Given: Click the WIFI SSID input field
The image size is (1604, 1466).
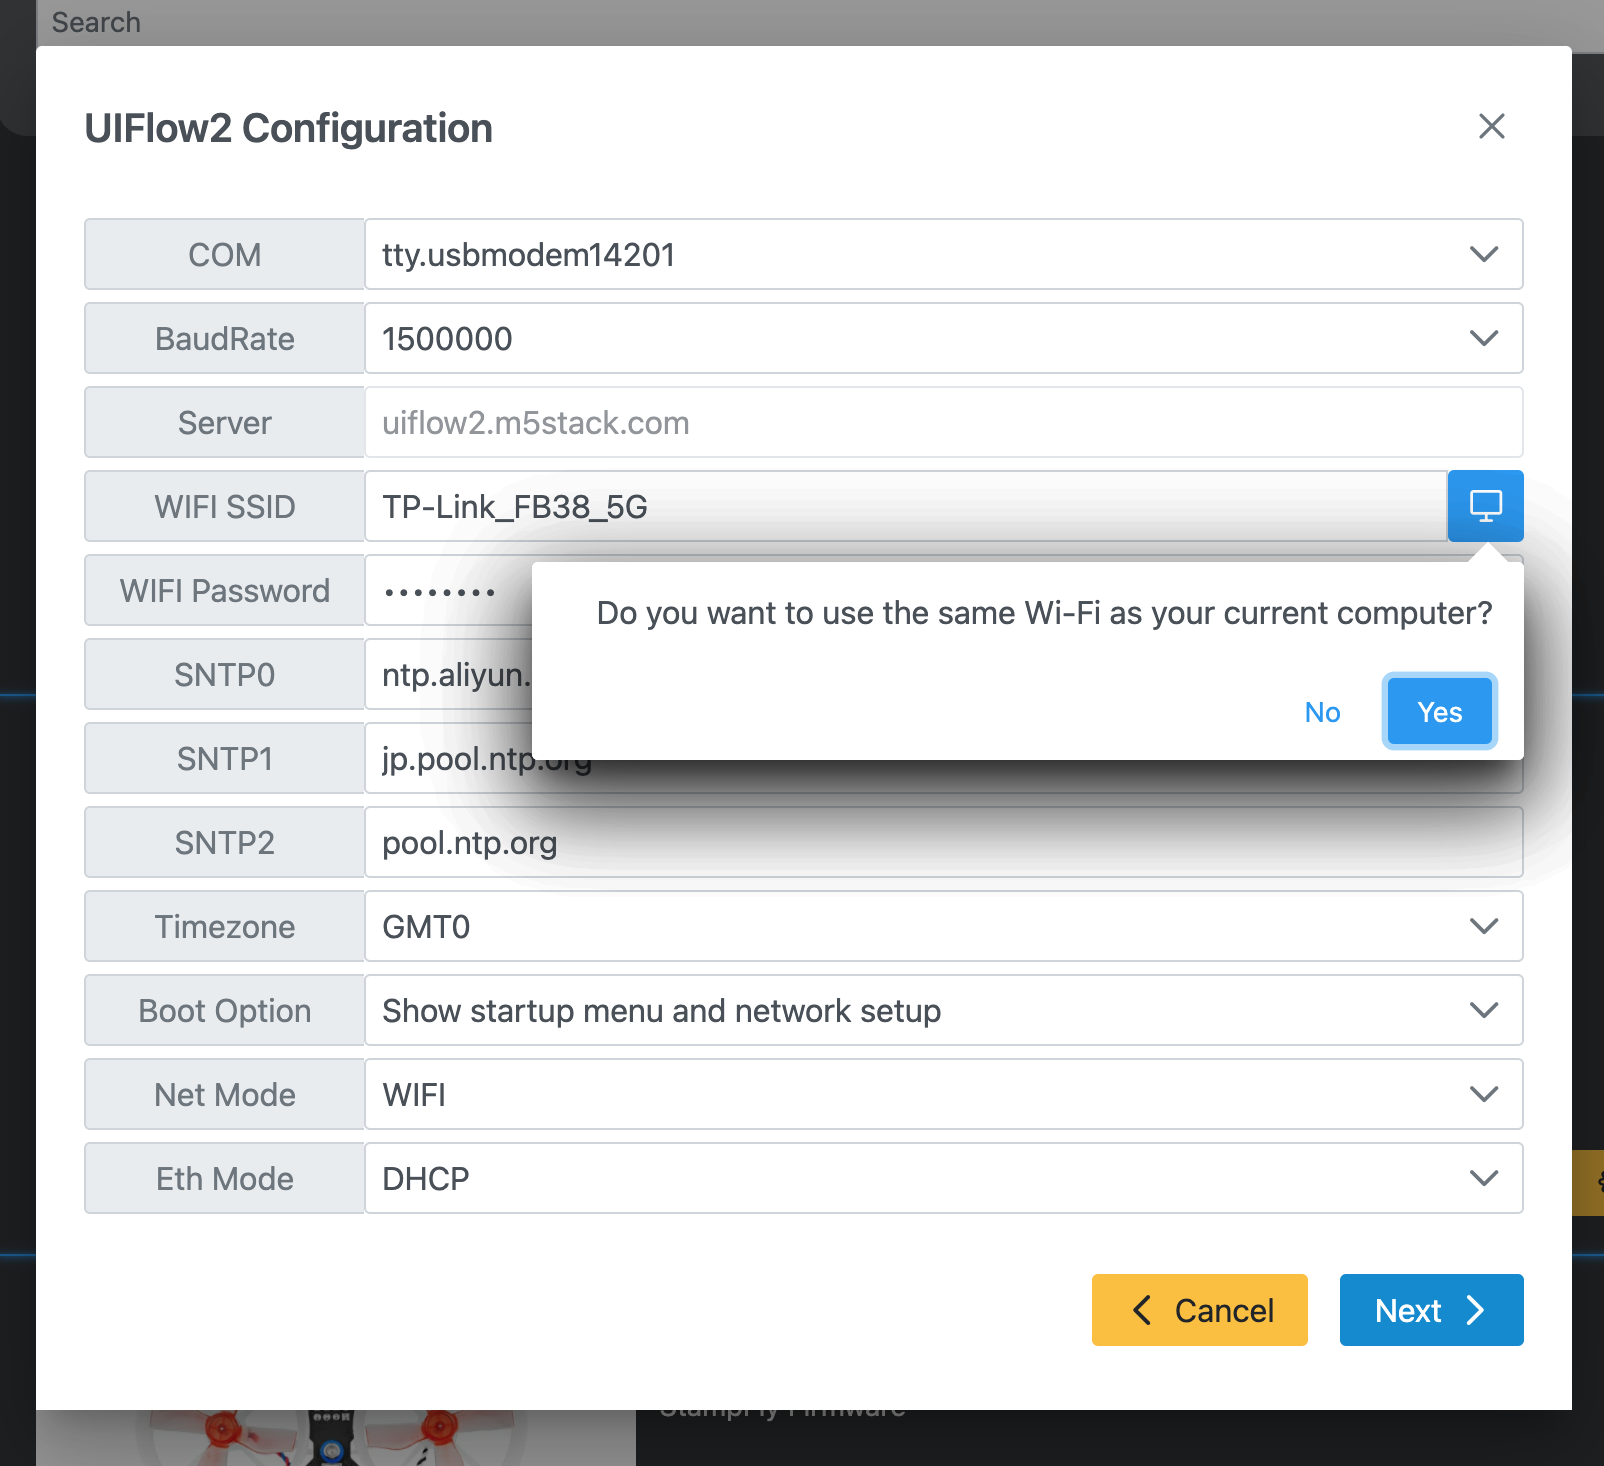Looking at the screenshot, I should pyautogui.click(x=905, y=507).
